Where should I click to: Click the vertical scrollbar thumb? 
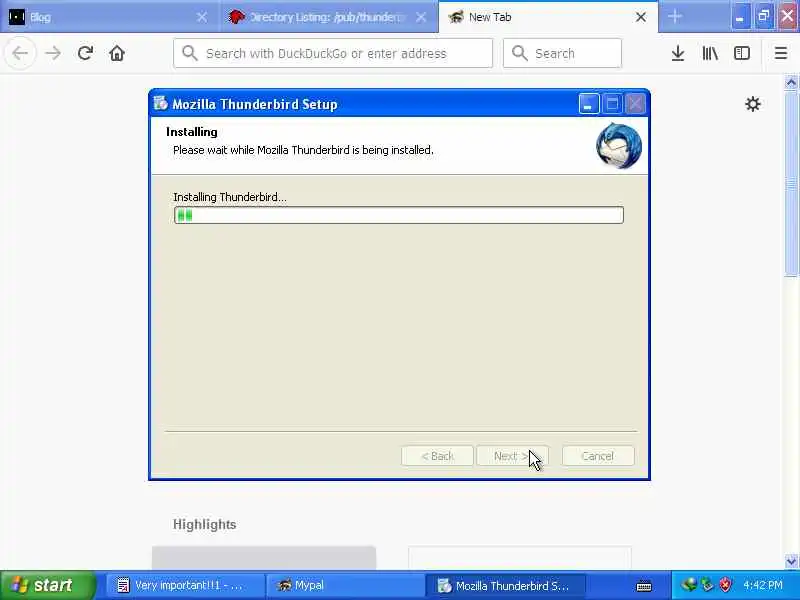click(791, 184)
